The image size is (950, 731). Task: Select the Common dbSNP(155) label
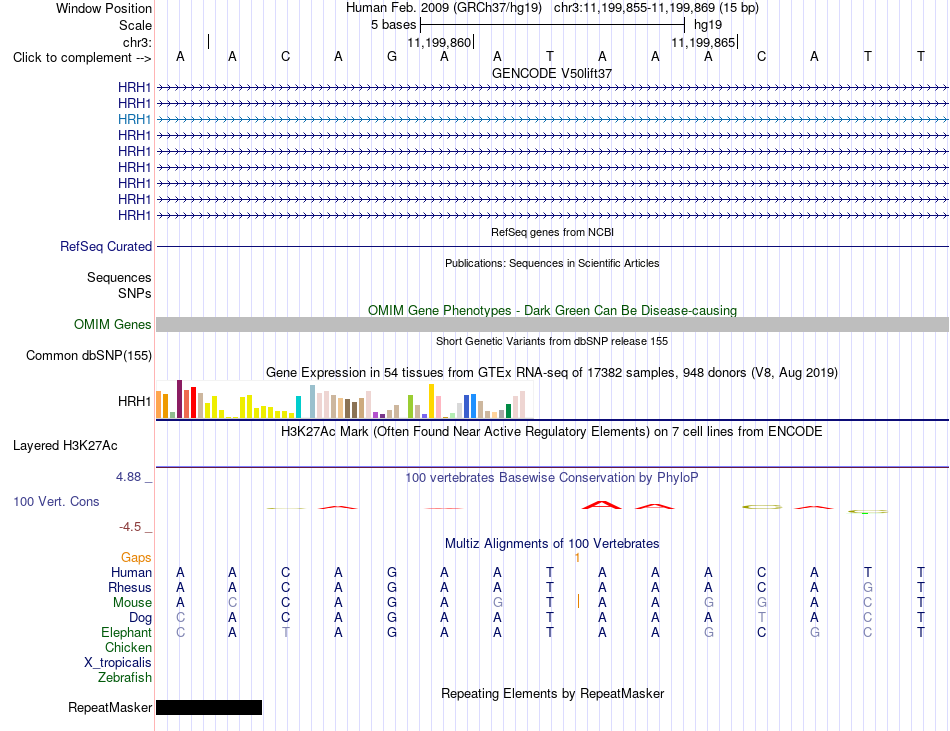click(x=89, y=356)
